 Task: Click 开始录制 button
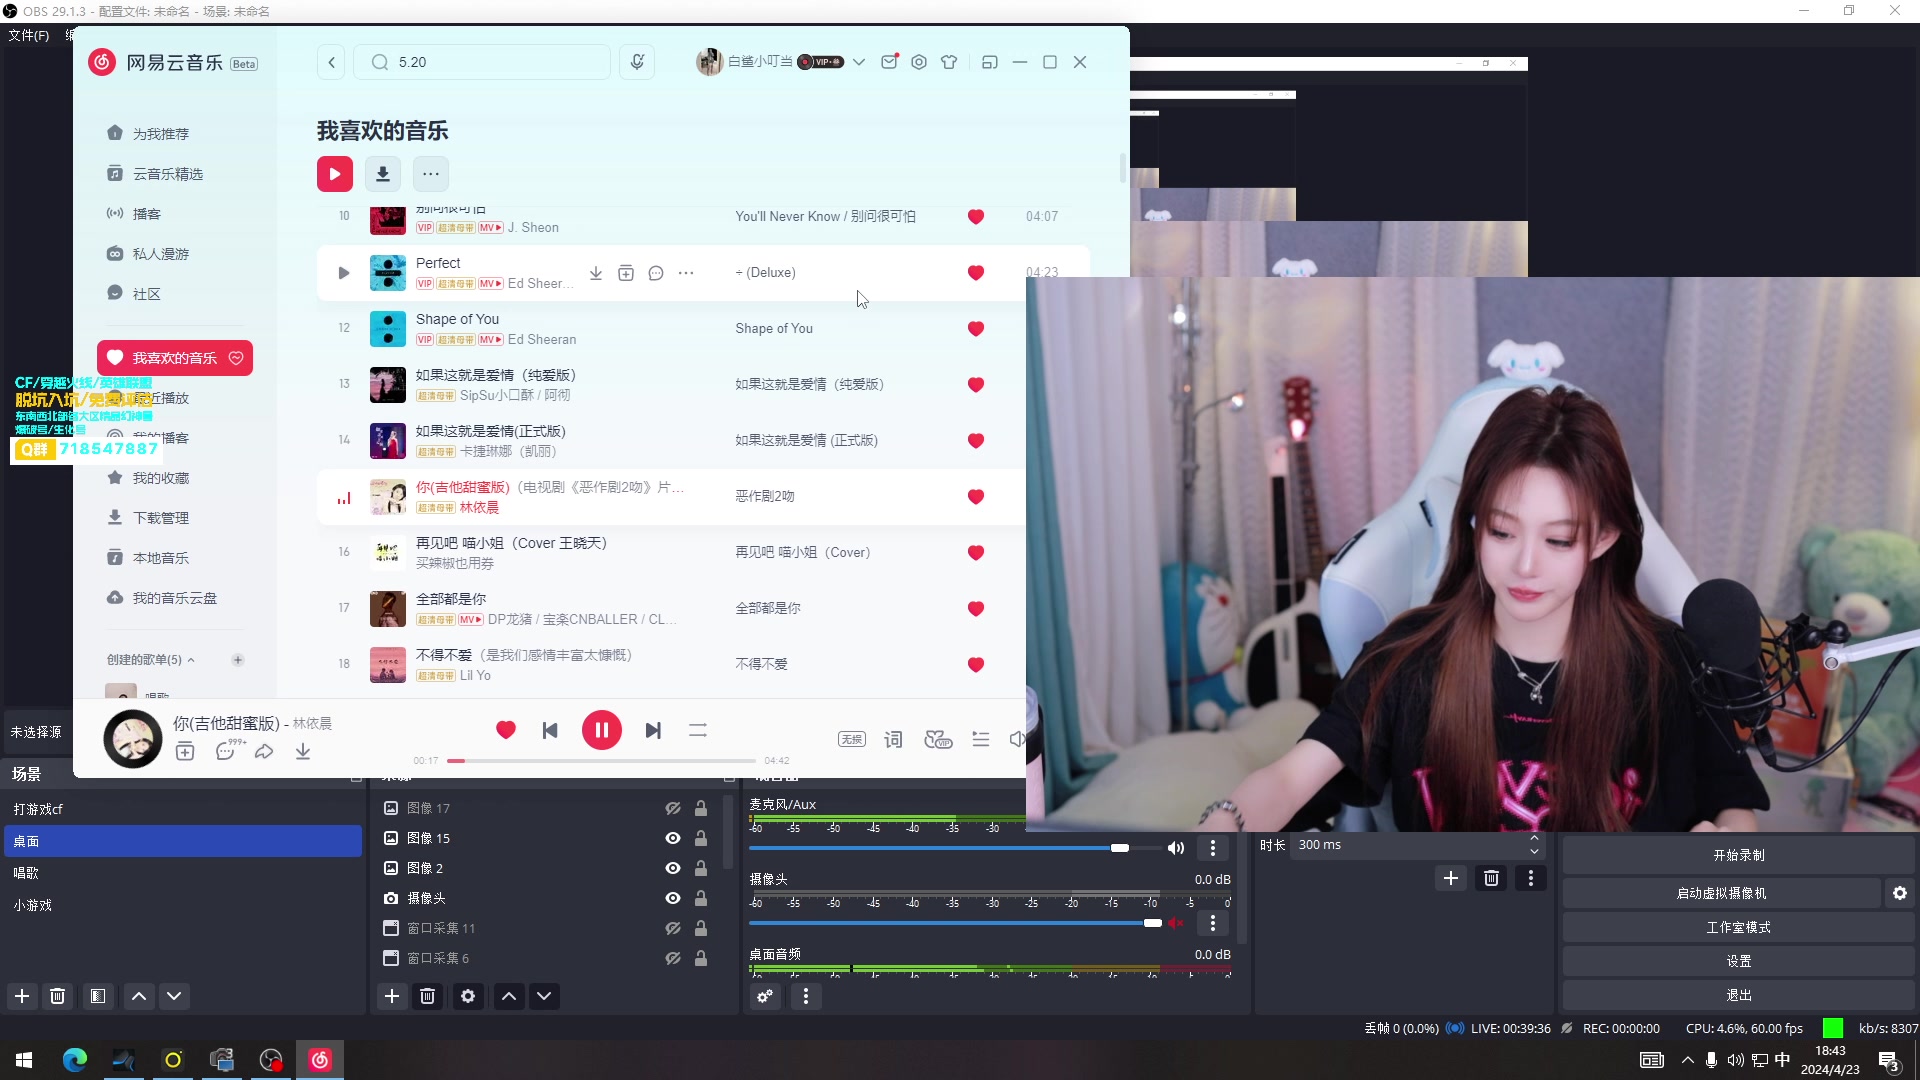pos(1738,855)
